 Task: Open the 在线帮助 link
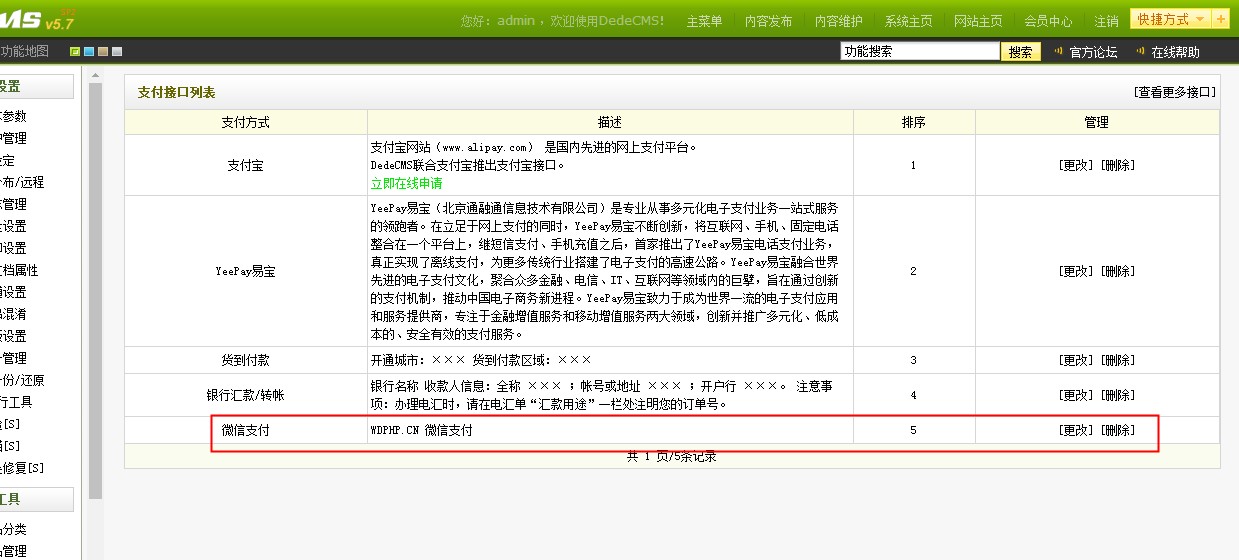click(1174, 52)
